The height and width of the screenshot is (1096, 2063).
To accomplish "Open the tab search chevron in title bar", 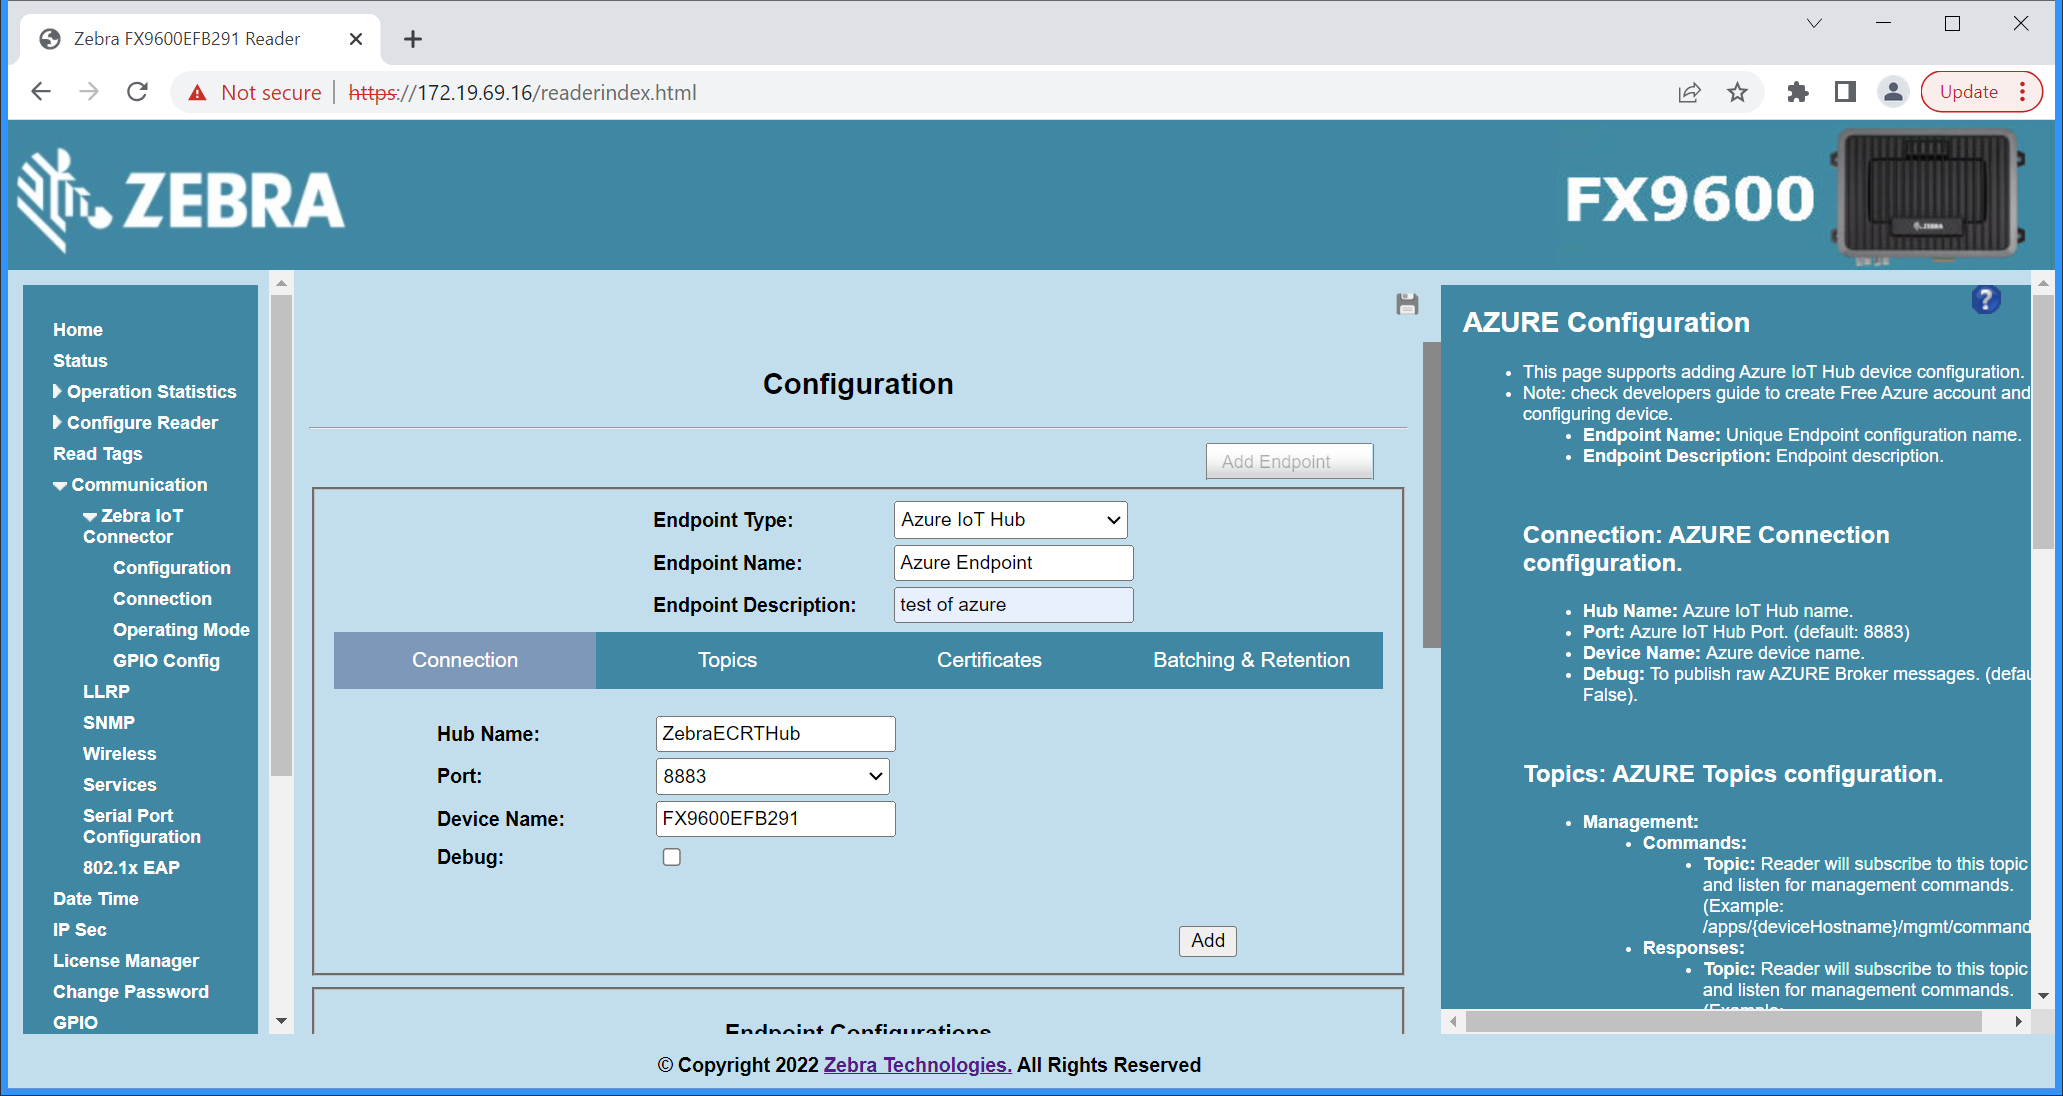I will click(1814, 23).
